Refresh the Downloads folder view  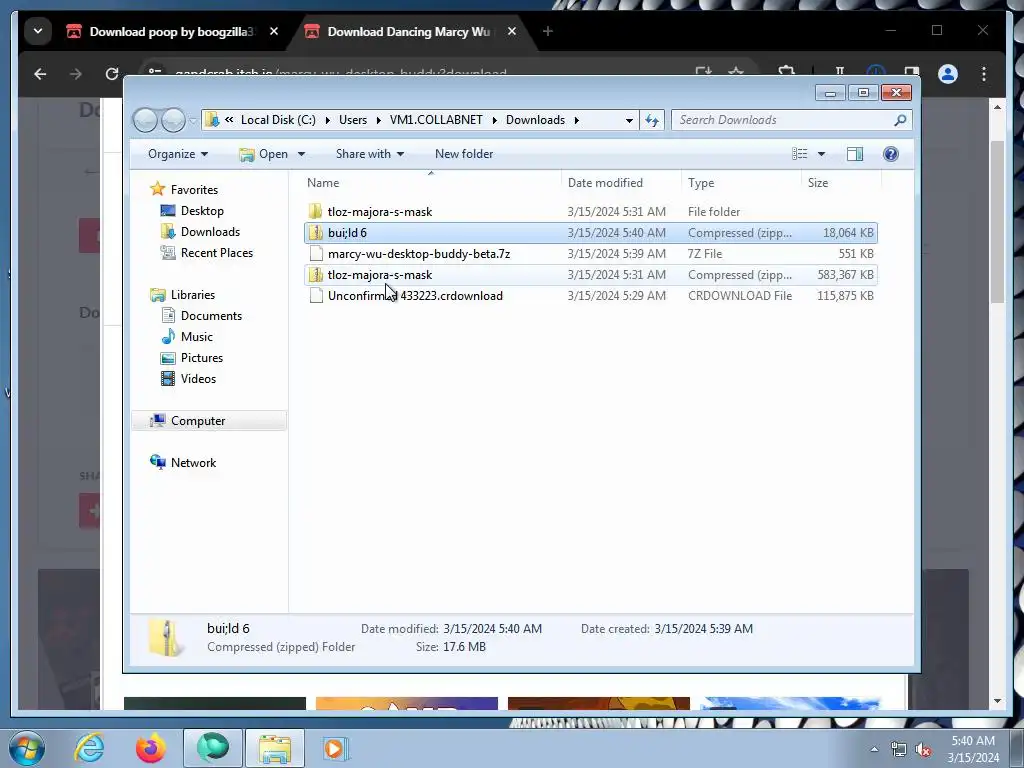[652, 120]
